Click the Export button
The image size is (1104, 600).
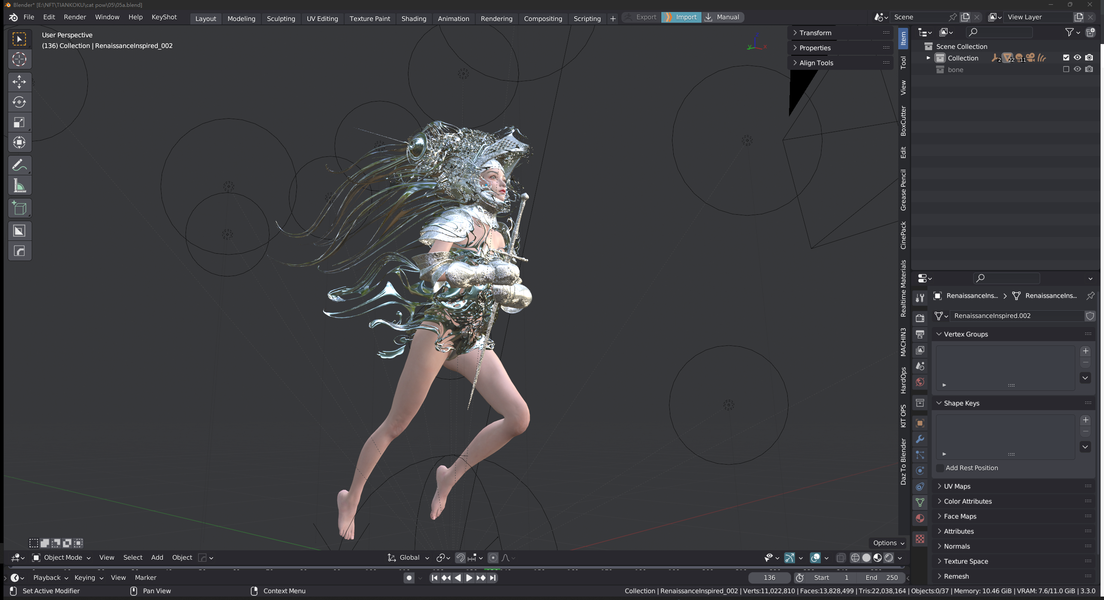tap(641, 17)
